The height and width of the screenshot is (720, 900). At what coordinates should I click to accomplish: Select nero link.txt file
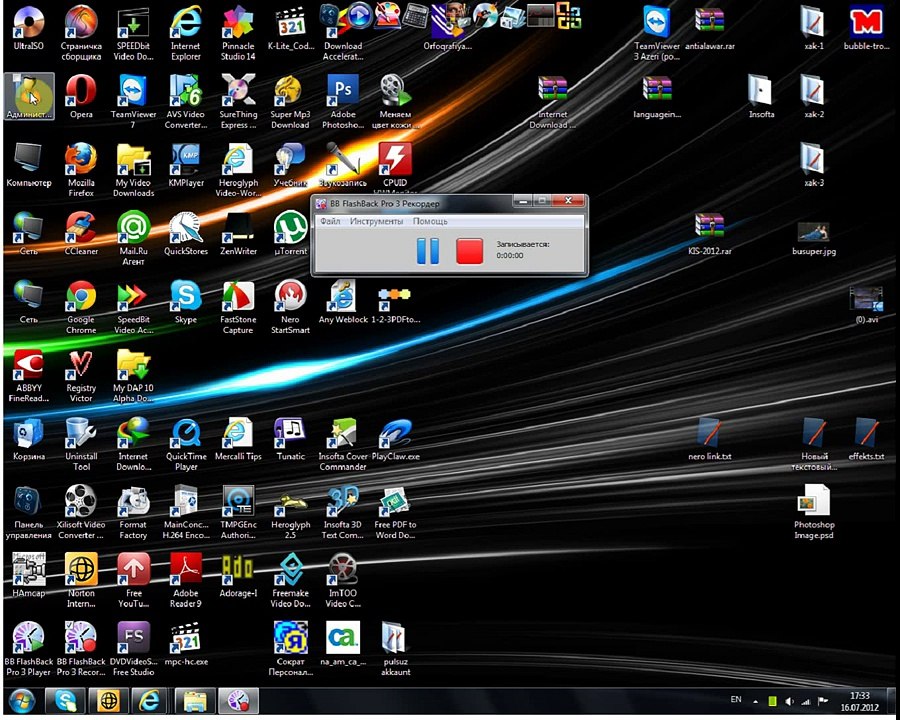point(709,438)
